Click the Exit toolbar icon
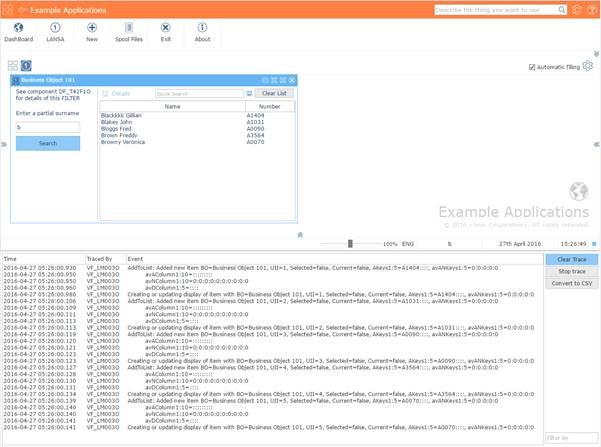 tap(166, 28)
